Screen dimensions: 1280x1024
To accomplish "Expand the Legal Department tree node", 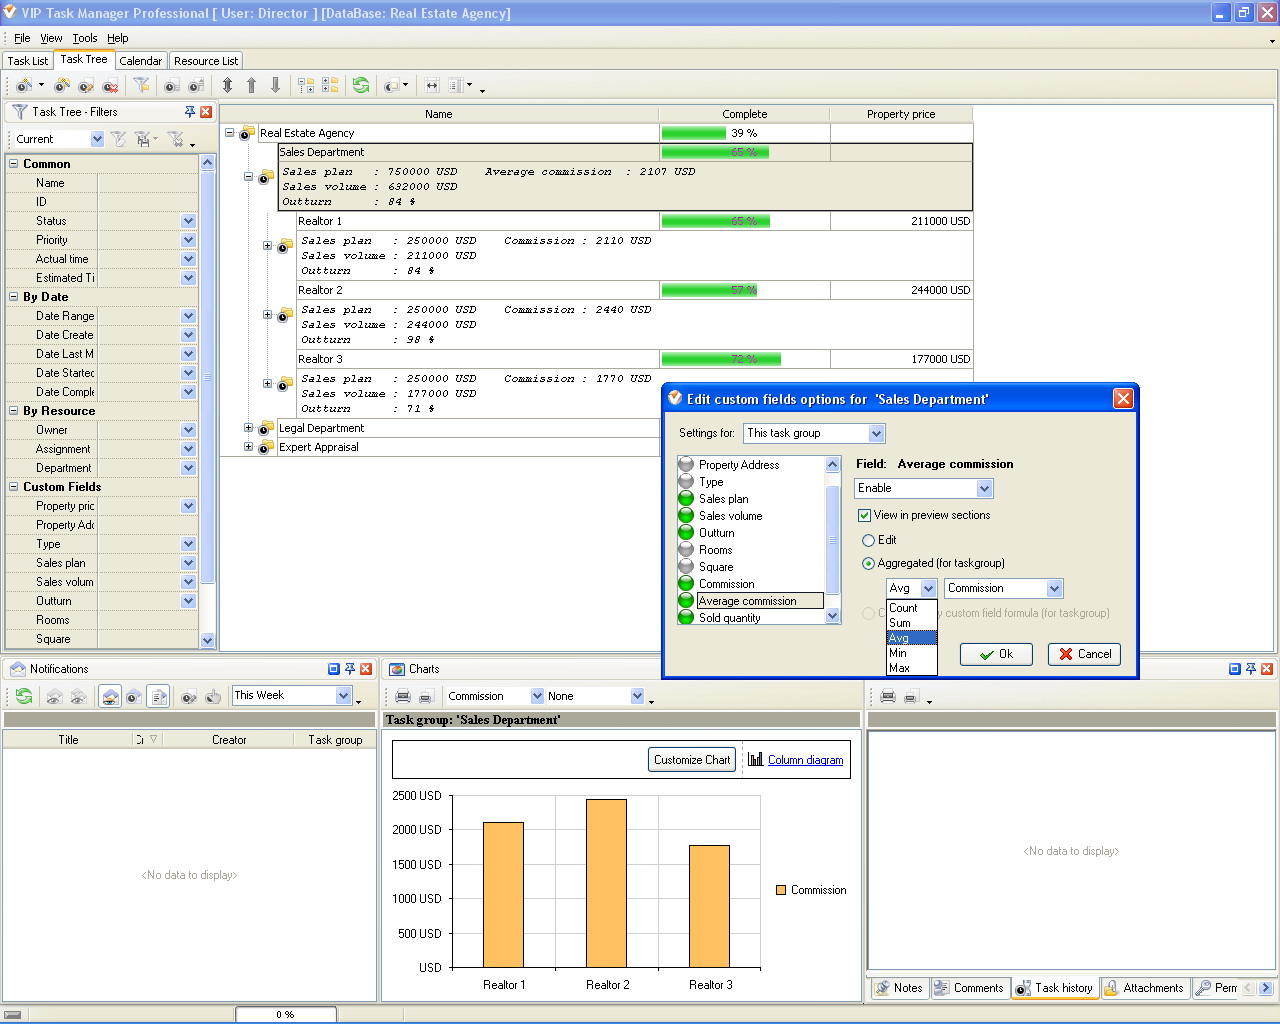I will [249, 428].
